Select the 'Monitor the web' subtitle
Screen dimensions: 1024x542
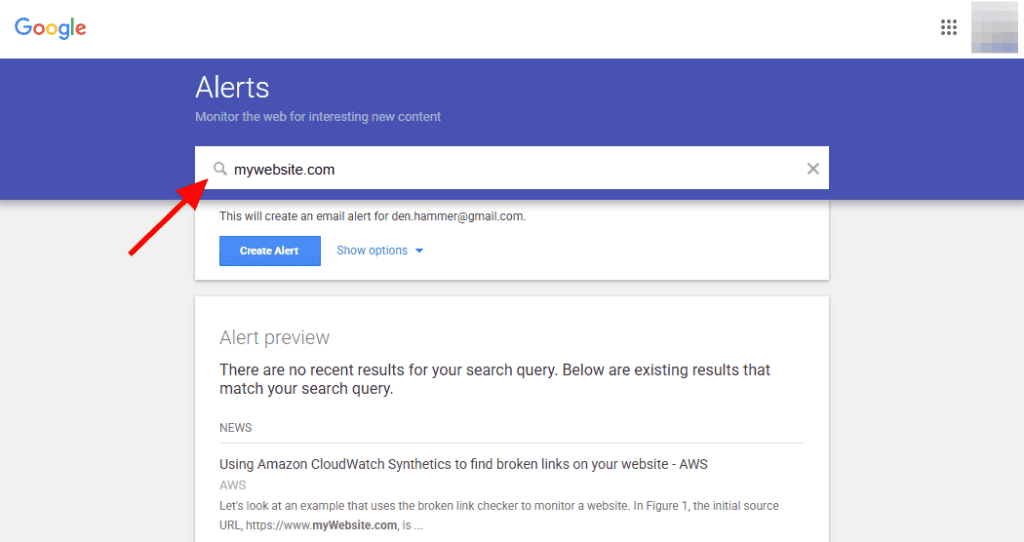click(318, 117)
